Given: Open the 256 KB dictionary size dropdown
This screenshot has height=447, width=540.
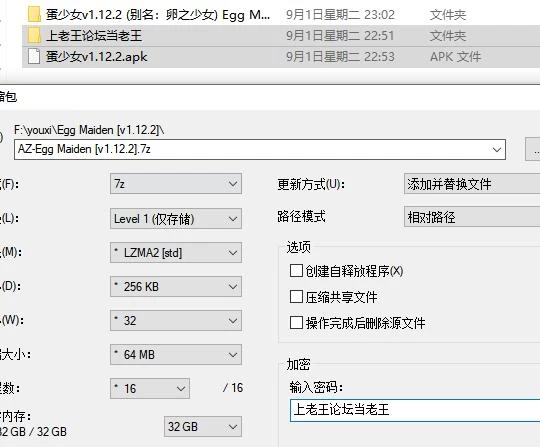Looking at the screenshot, I should [176, 287].
